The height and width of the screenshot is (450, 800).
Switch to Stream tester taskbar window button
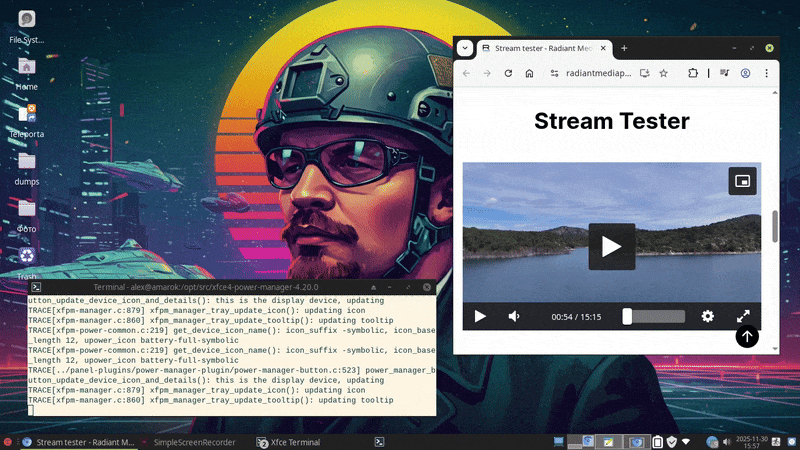79,442
